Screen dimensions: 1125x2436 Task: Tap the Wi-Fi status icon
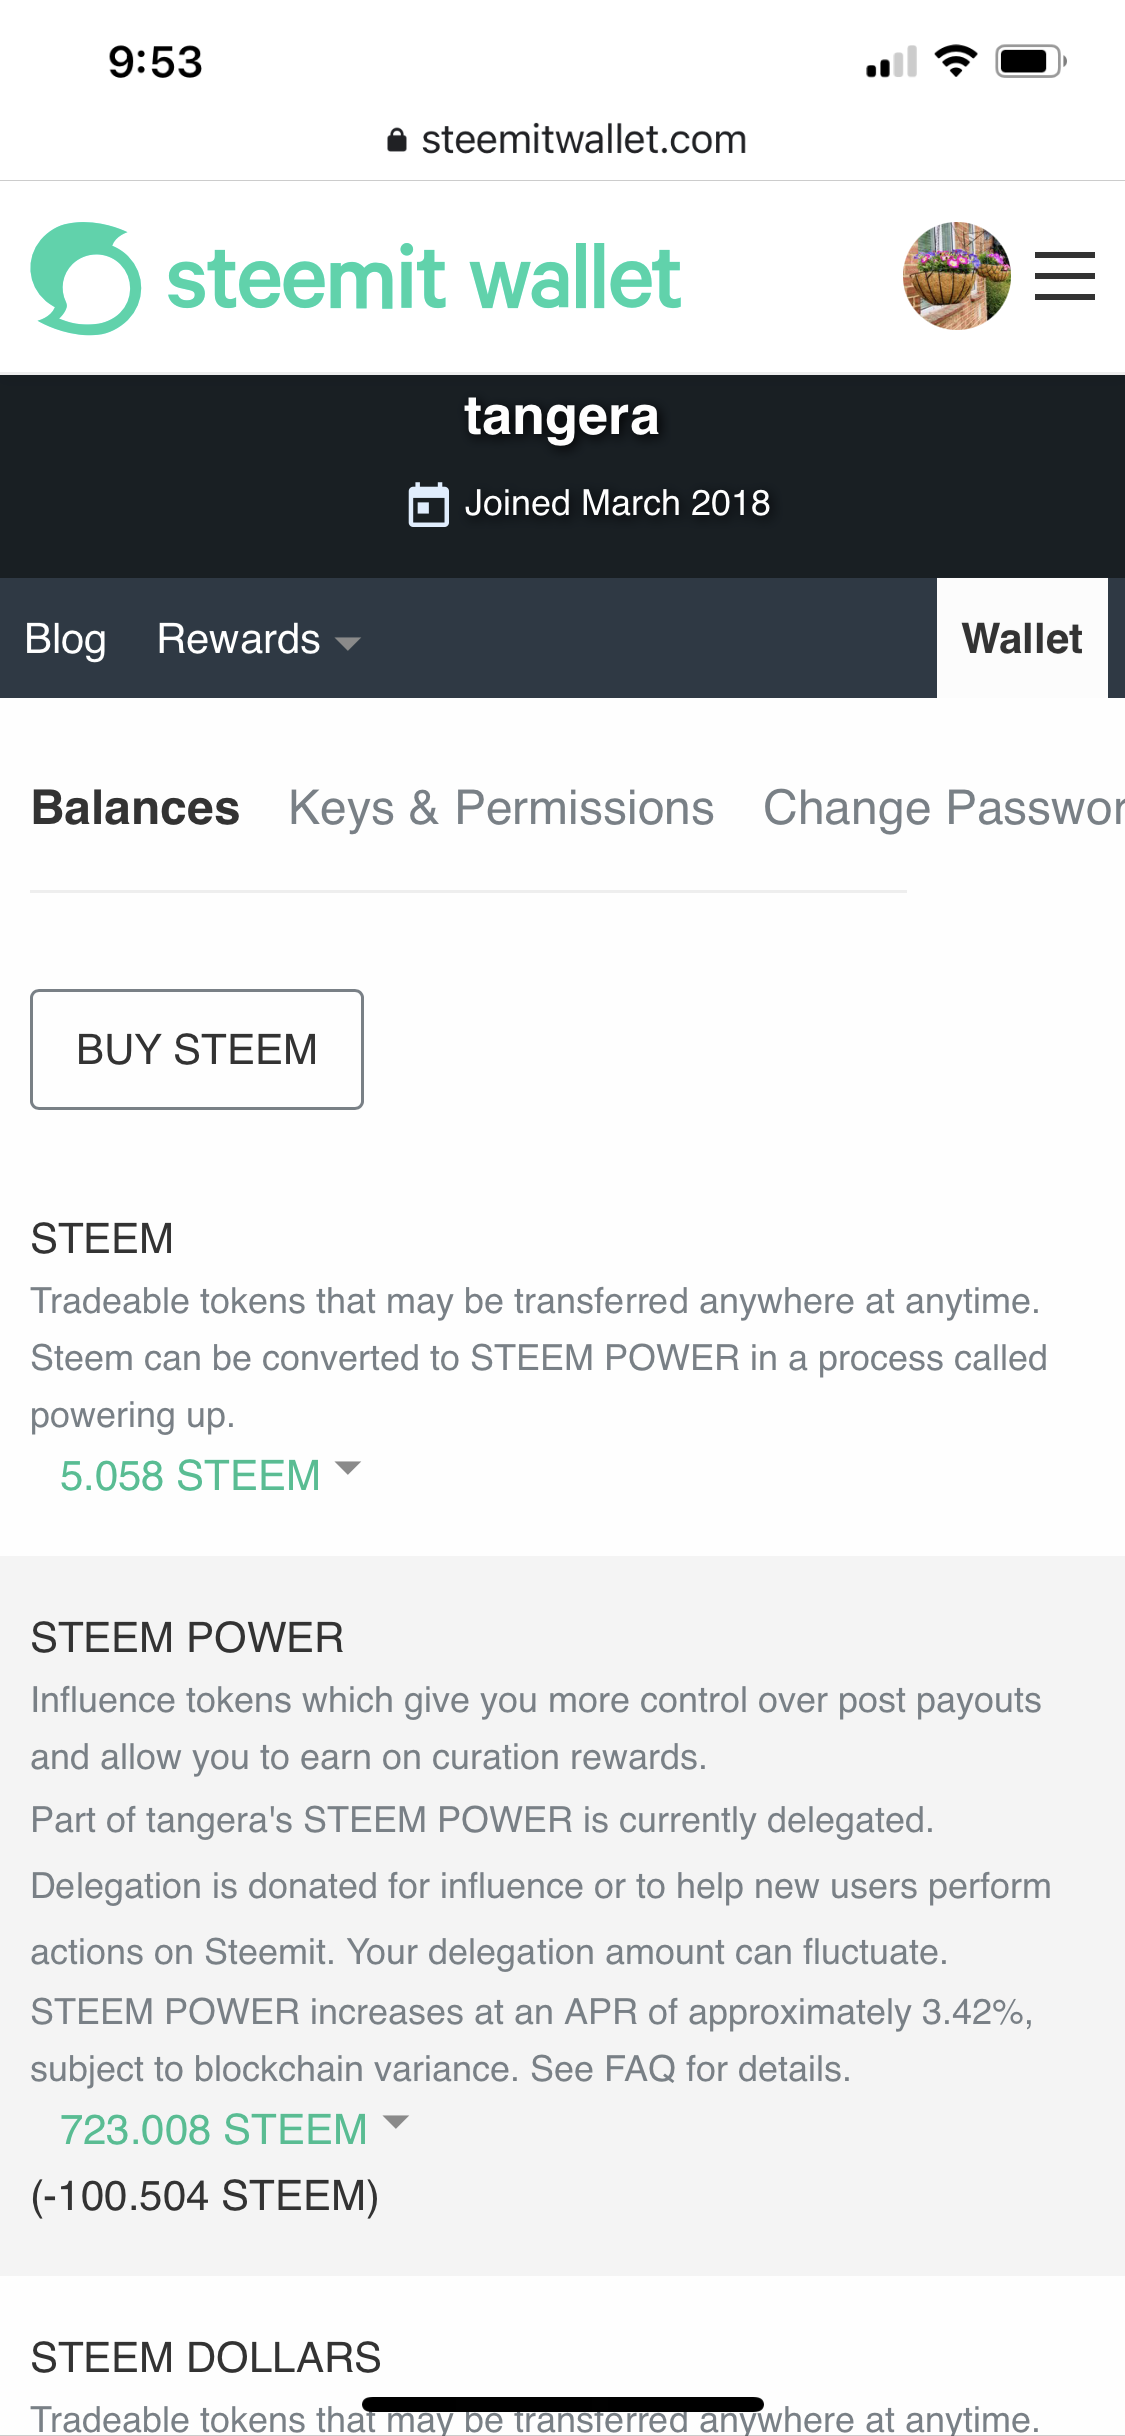pyautogui.click(x=956, y=62)
